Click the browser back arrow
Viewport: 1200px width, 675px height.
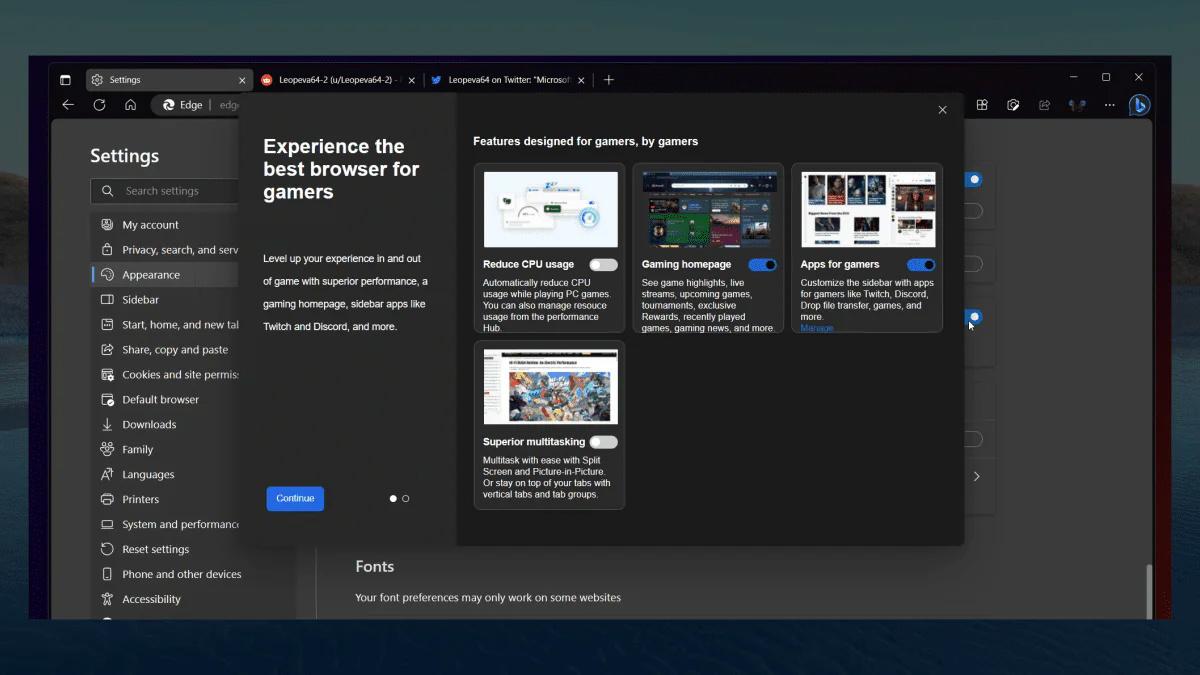coord(68,104)
